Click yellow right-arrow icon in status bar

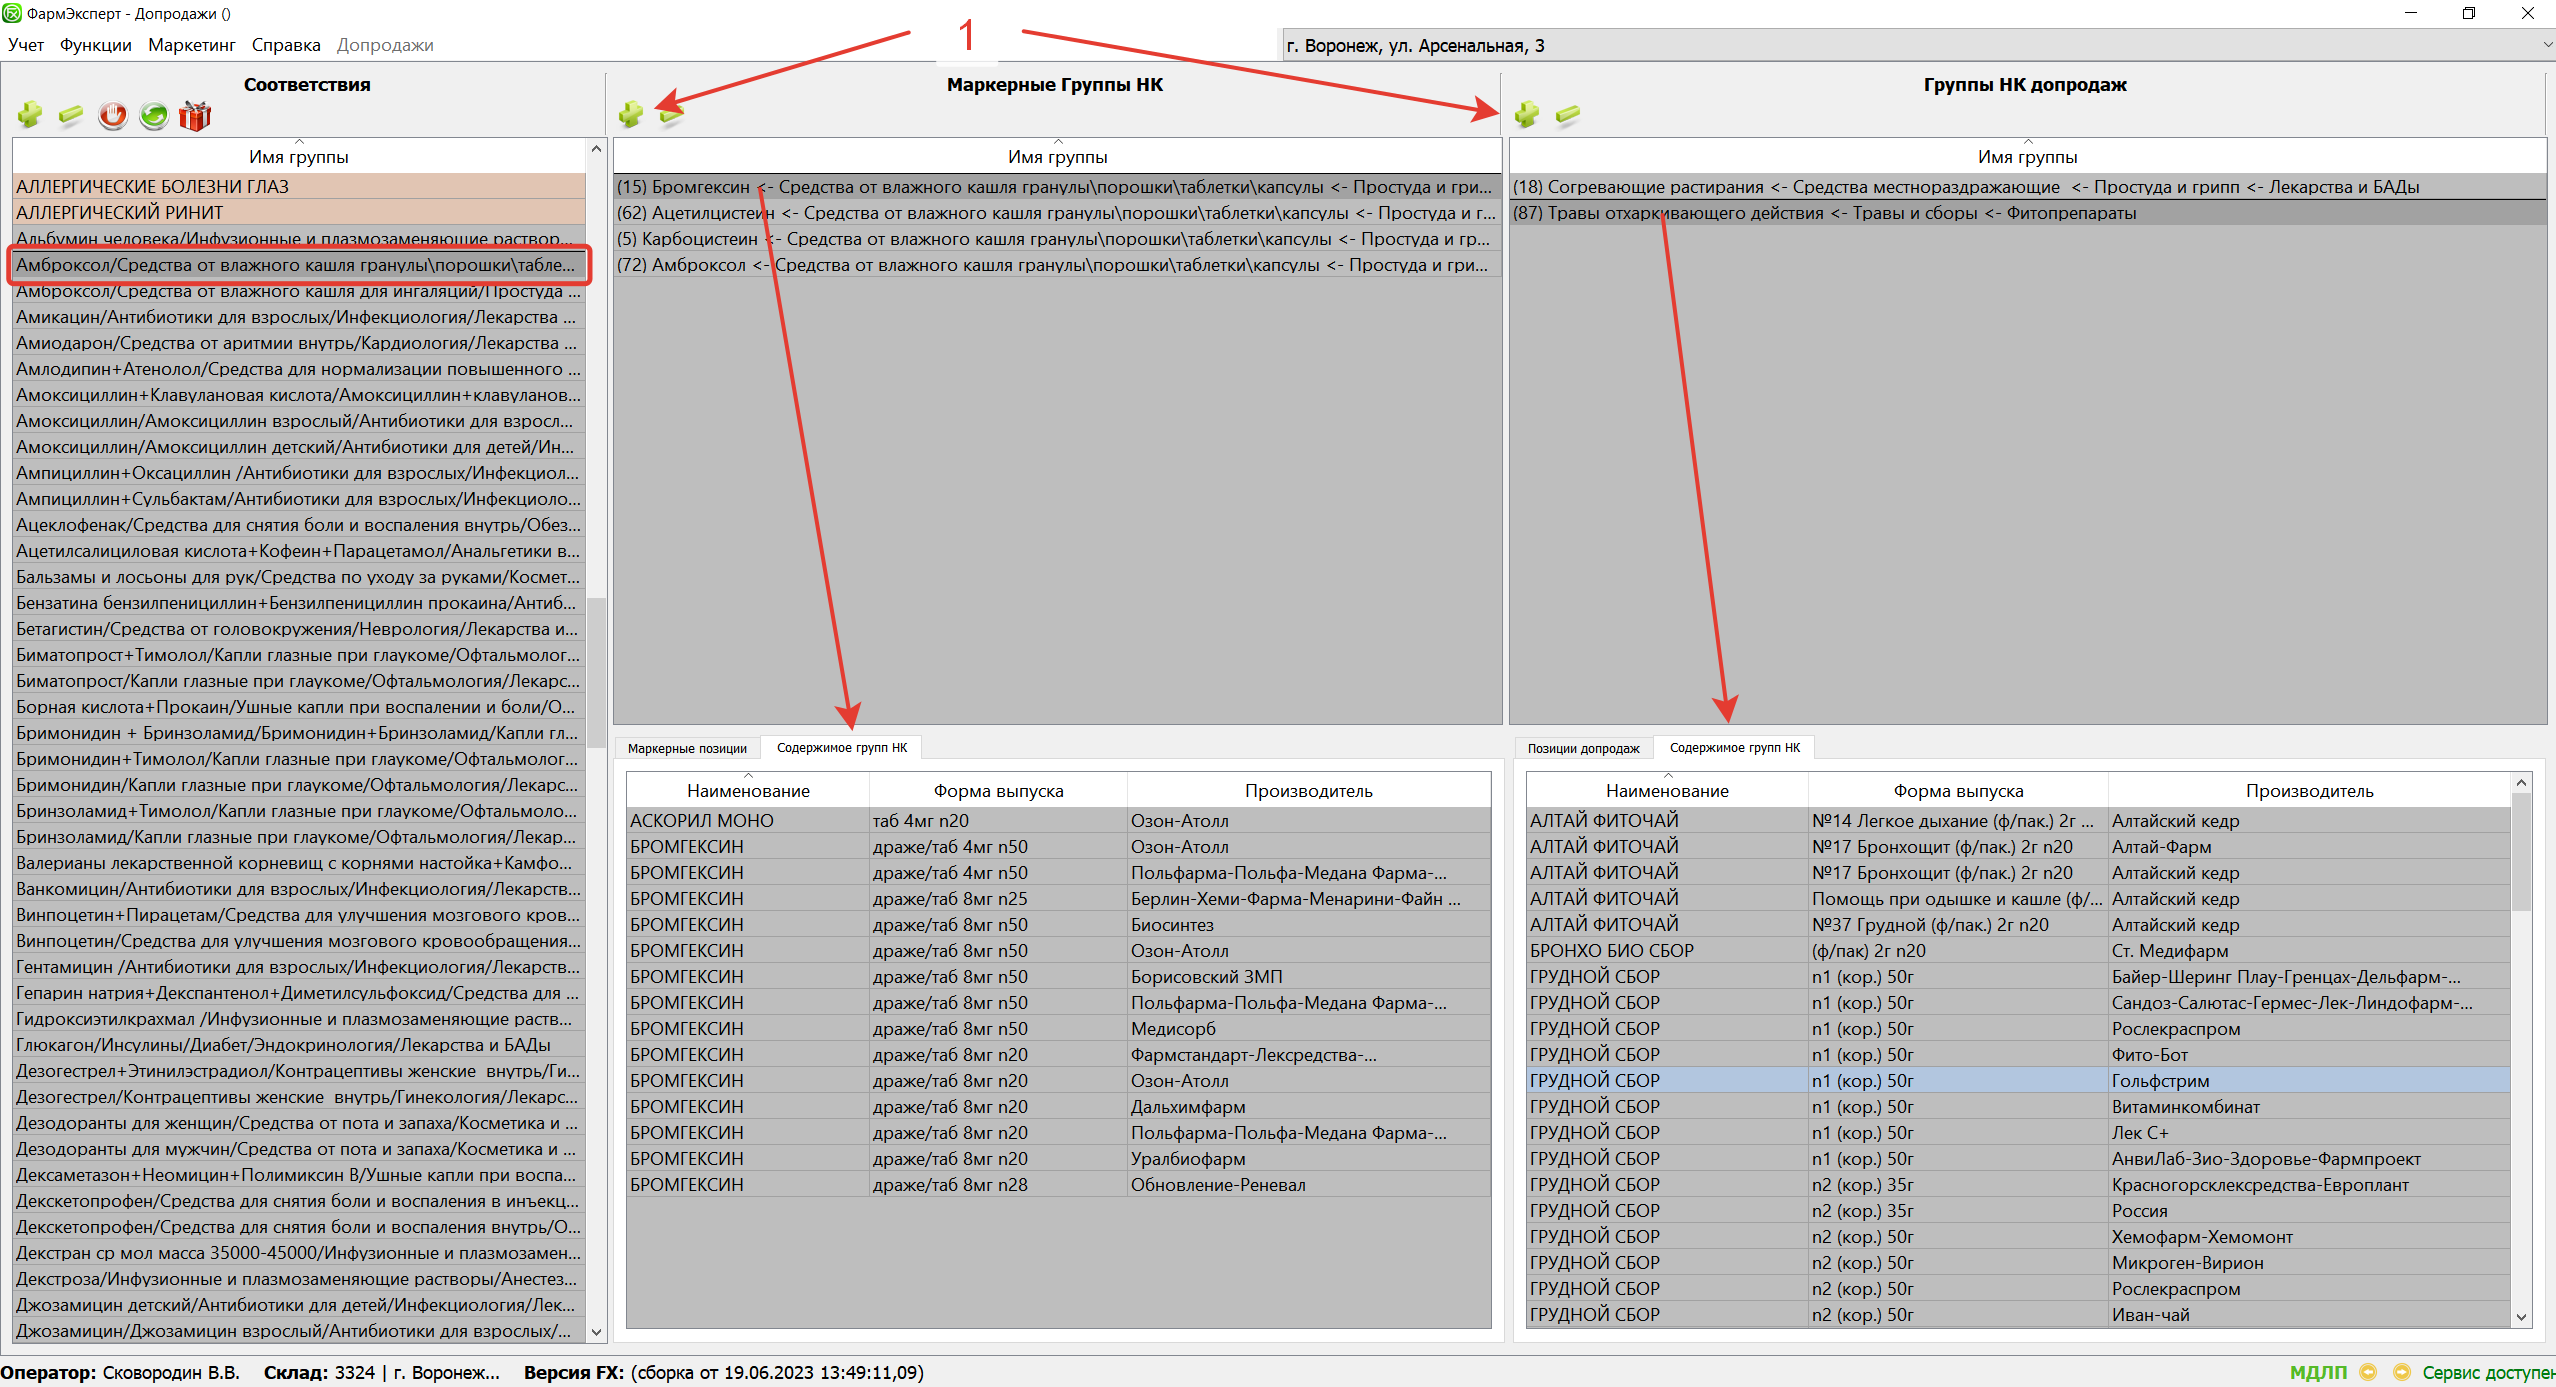tap(2401, 1372)
